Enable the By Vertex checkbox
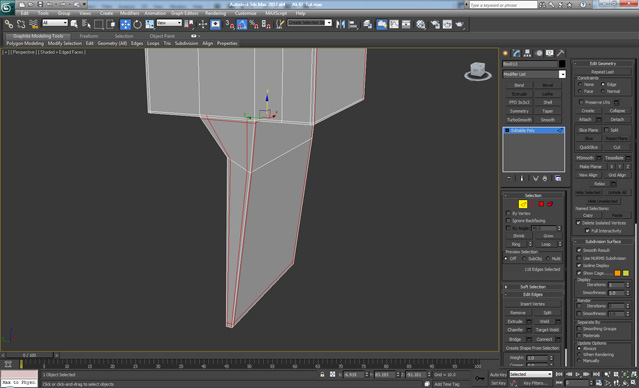The height and width of the screenshot is (388, 639). 508,214
